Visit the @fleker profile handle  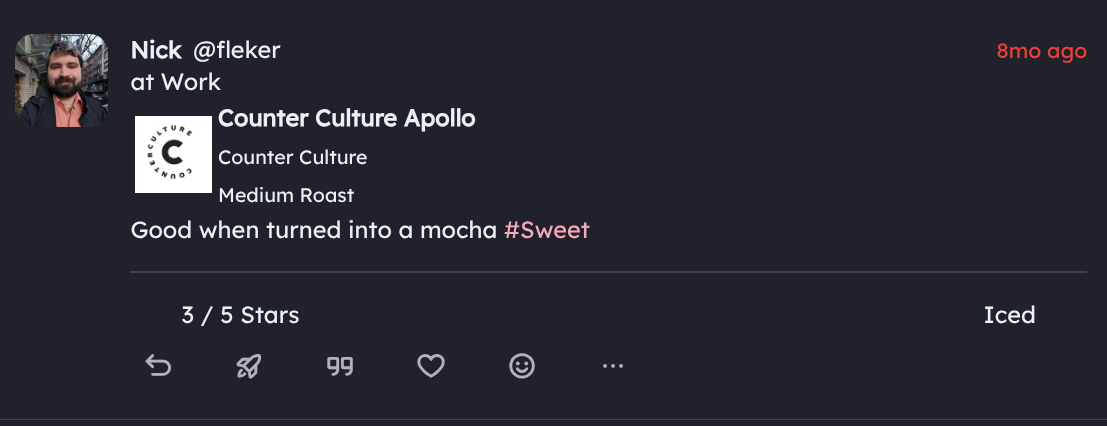coord(236,50)
